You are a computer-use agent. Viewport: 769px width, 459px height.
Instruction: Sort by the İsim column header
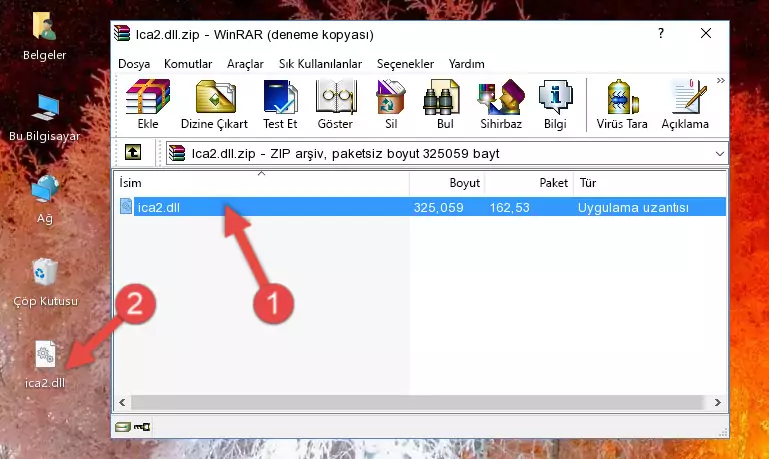[x=262, y=183]
